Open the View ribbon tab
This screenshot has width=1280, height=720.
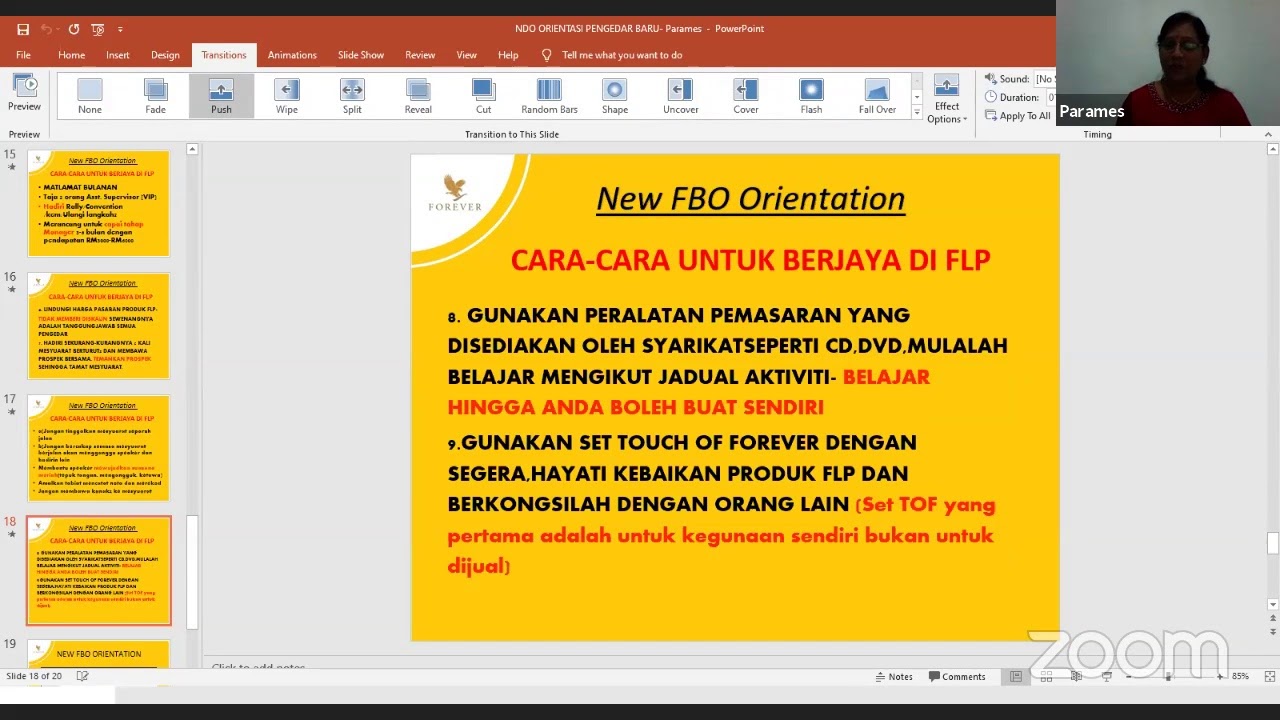(x=466, y=55)
